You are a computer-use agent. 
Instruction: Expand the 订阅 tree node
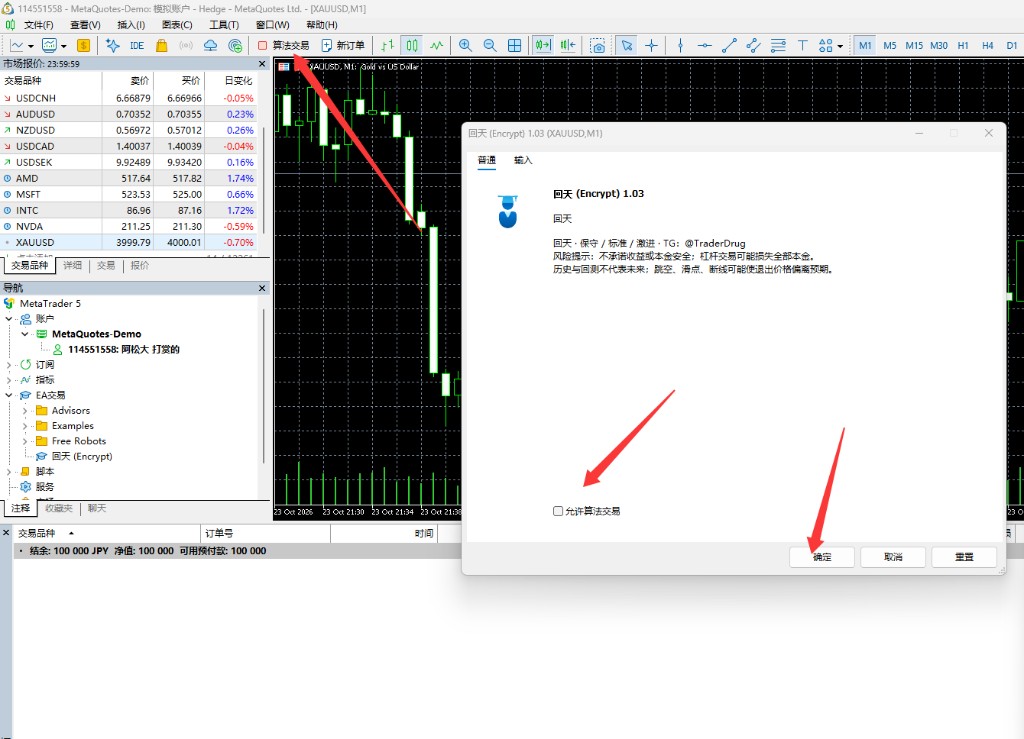(x=9, y=364)
